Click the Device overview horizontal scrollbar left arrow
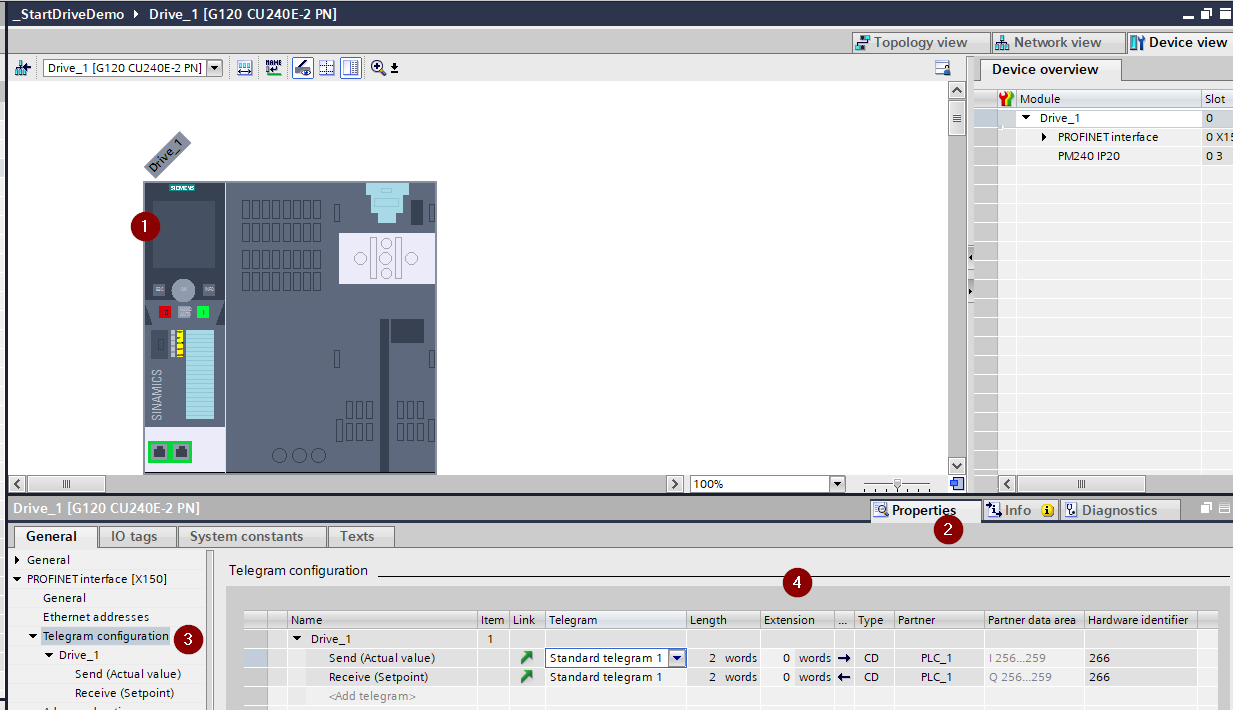The height and width of the screenshot is (710, 1233). [x=1007, y=484]
